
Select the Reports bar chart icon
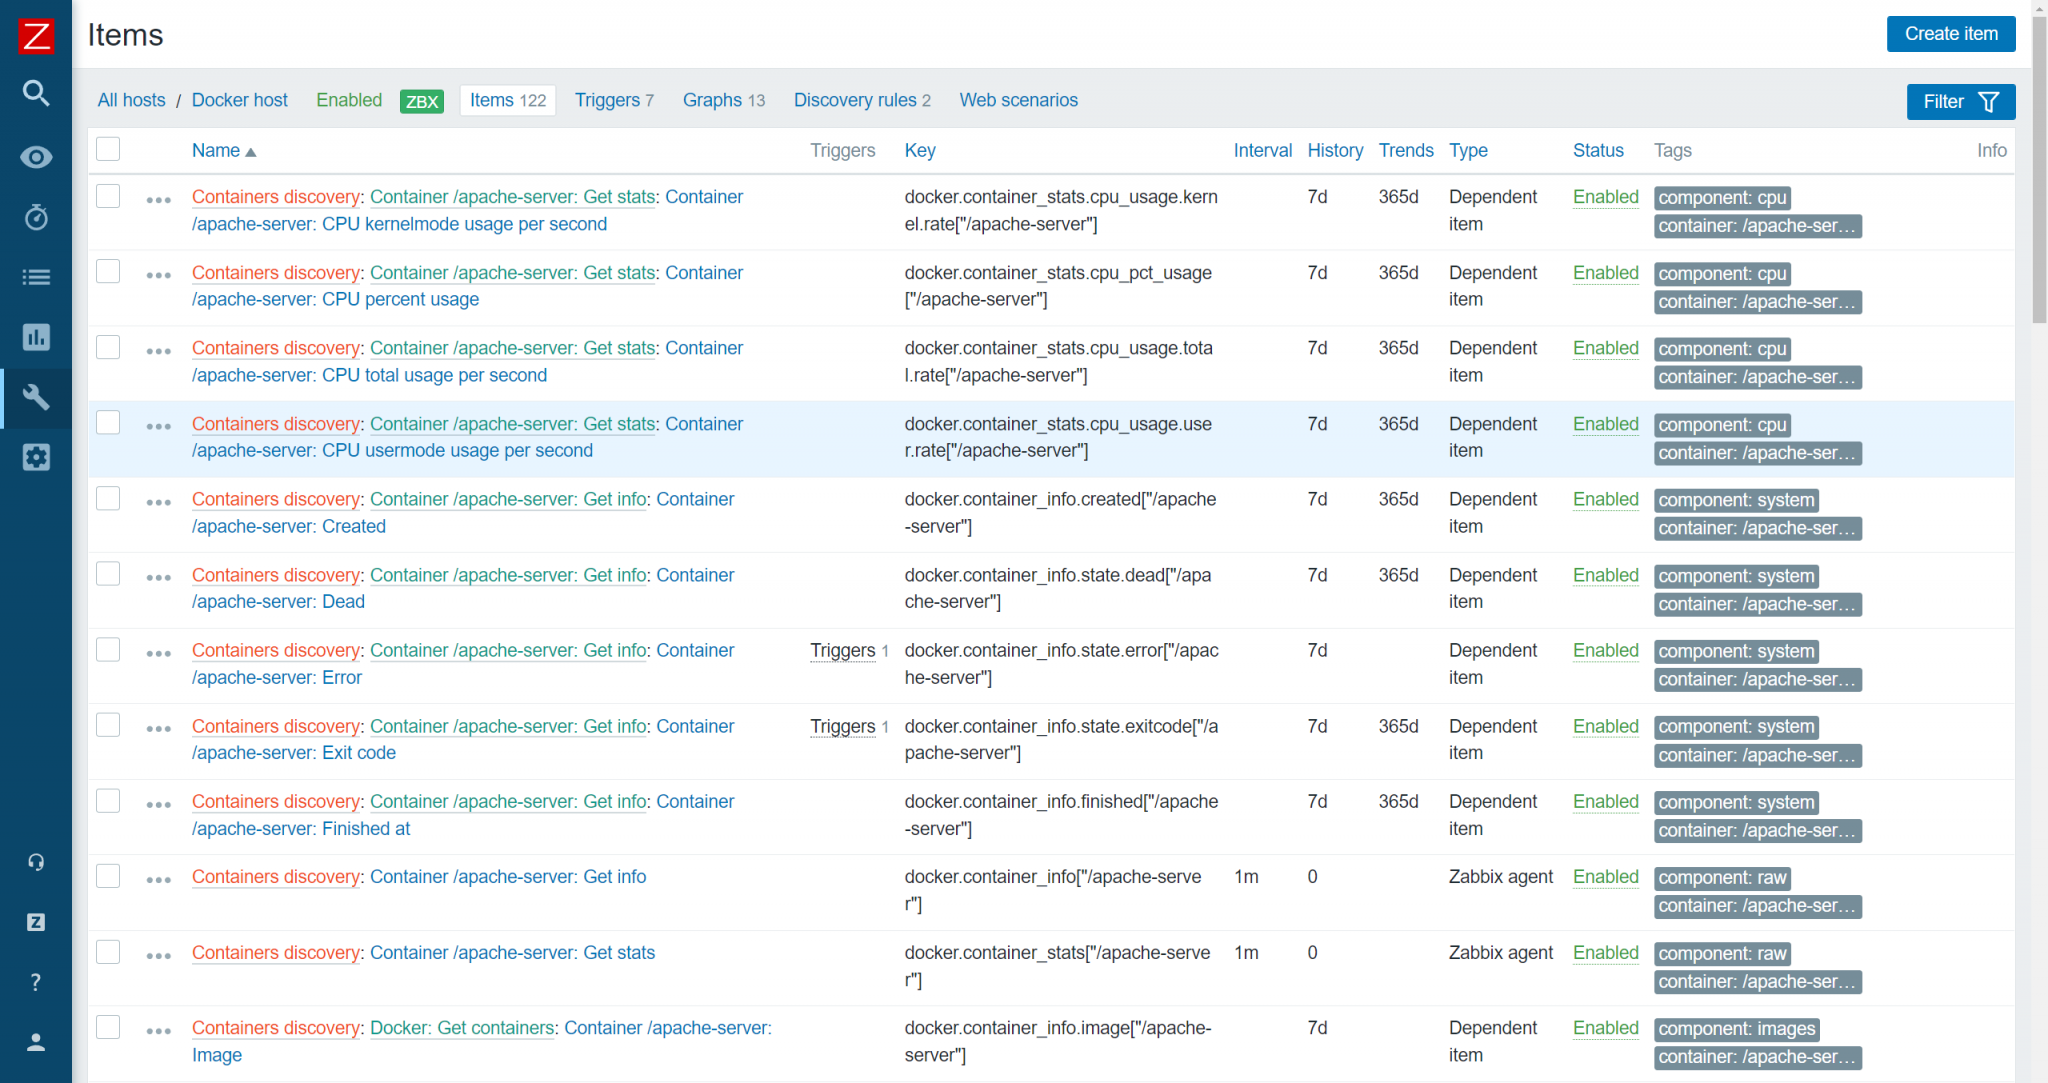(36, 338)
